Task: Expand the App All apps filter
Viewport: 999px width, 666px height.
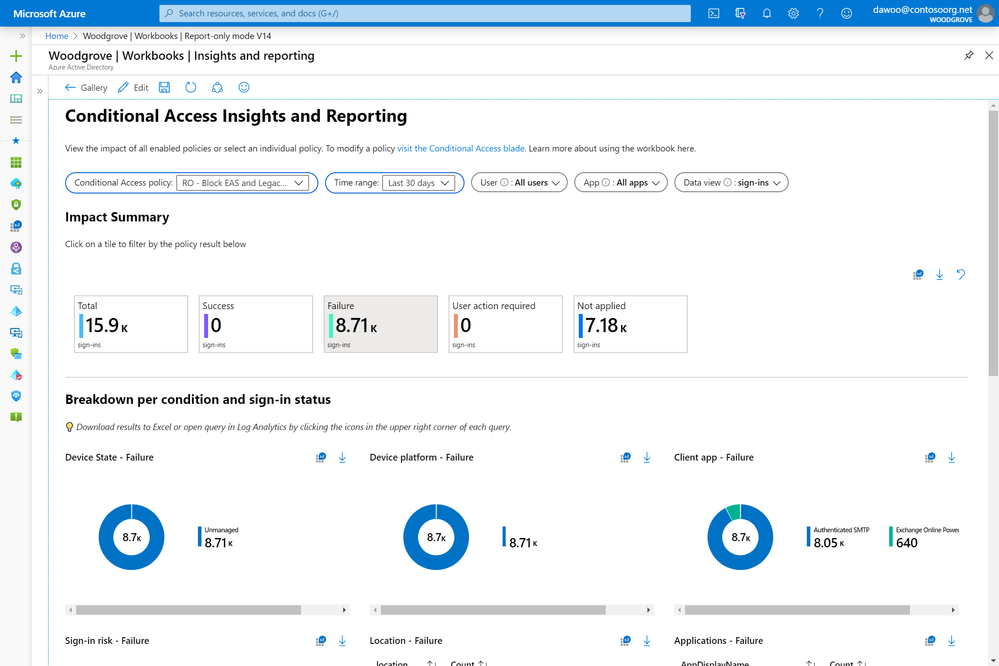Action: (x=621, y=183)
